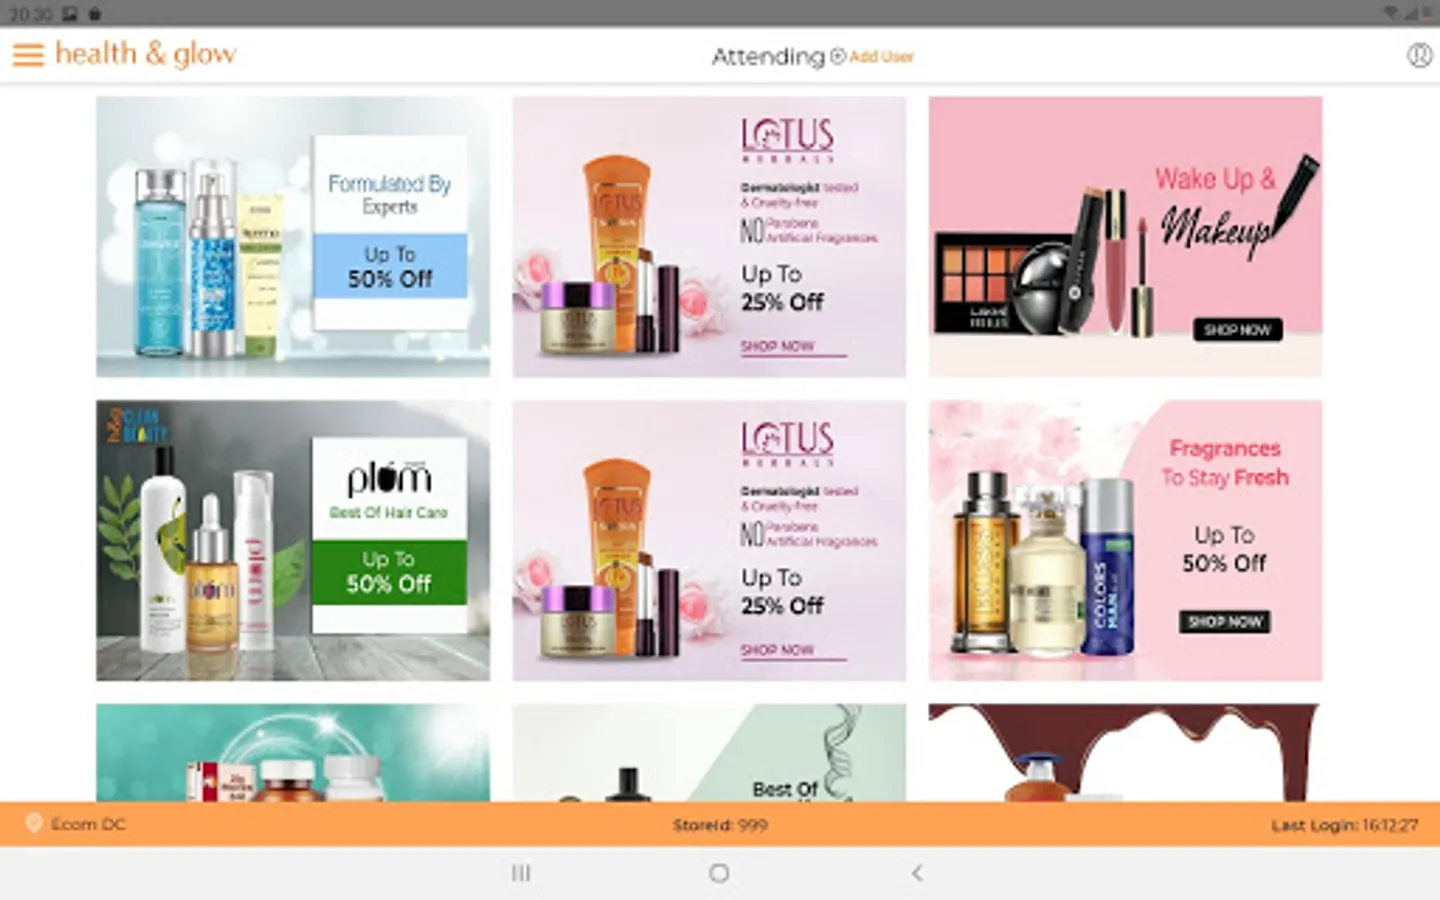Viewport: 1440px width, 900px height.
Task: Click Up To 50% Off blue badge
Action: (x=390, y=266)
